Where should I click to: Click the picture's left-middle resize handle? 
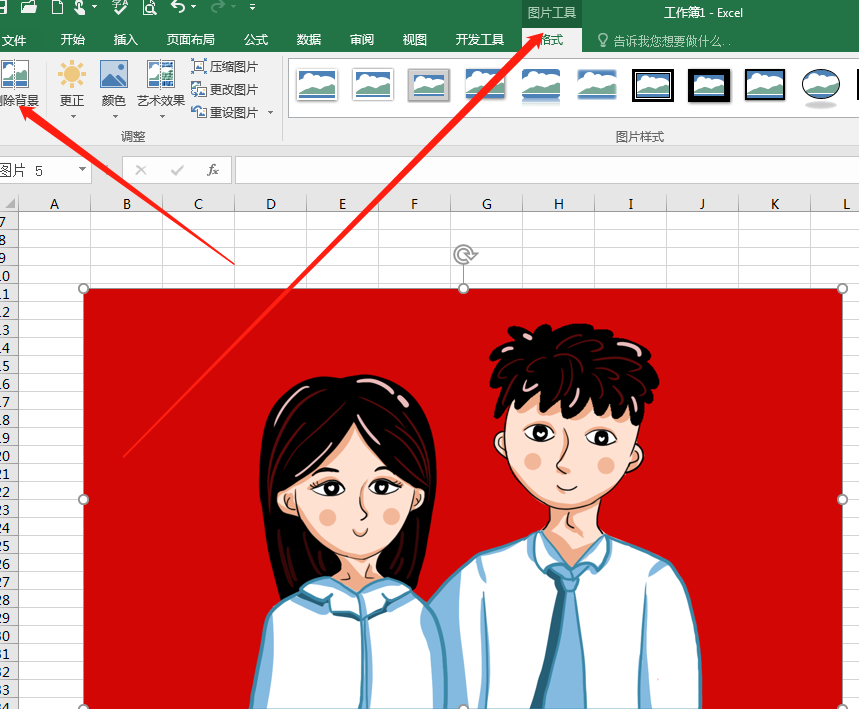83,499
